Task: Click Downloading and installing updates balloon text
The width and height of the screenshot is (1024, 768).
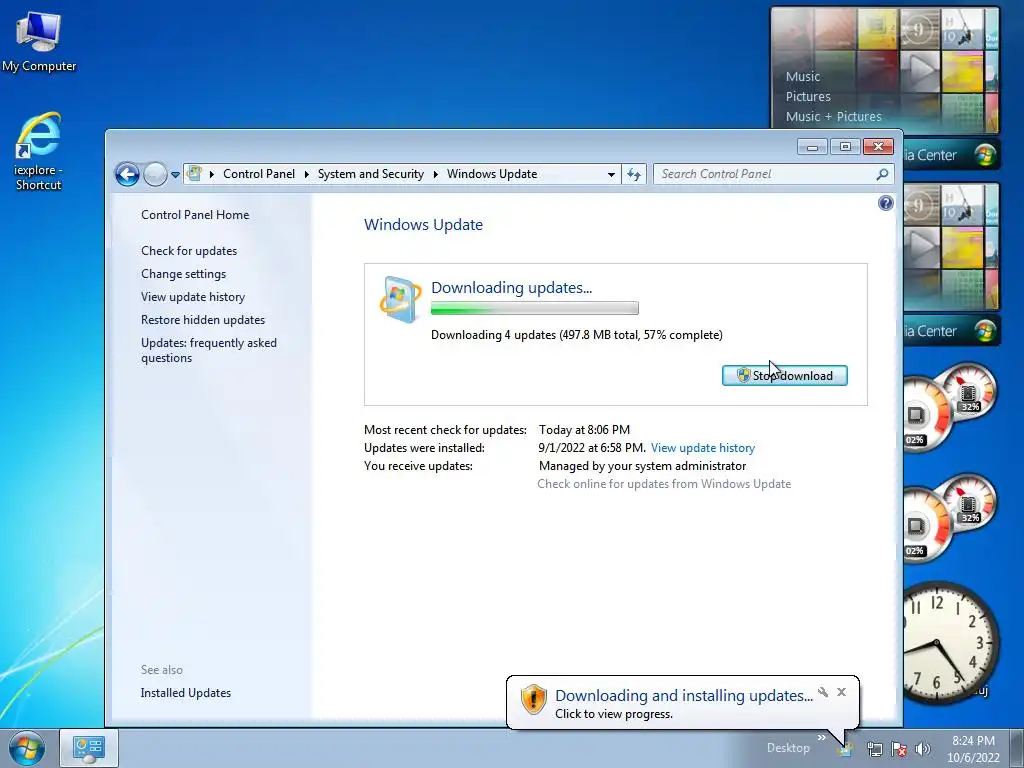Action: (x=684, y=696)
